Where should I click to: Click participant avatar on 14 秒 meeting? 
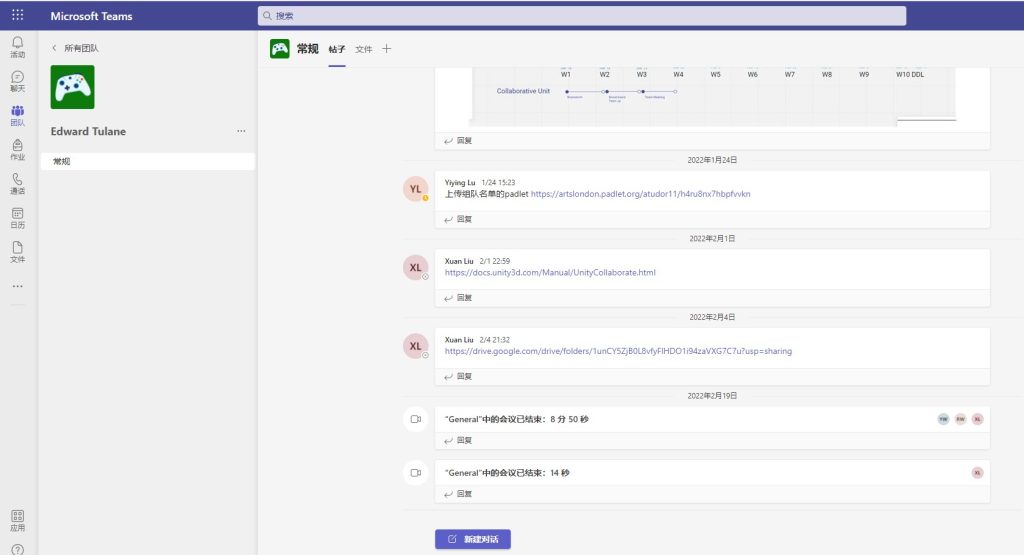point(977,473)
